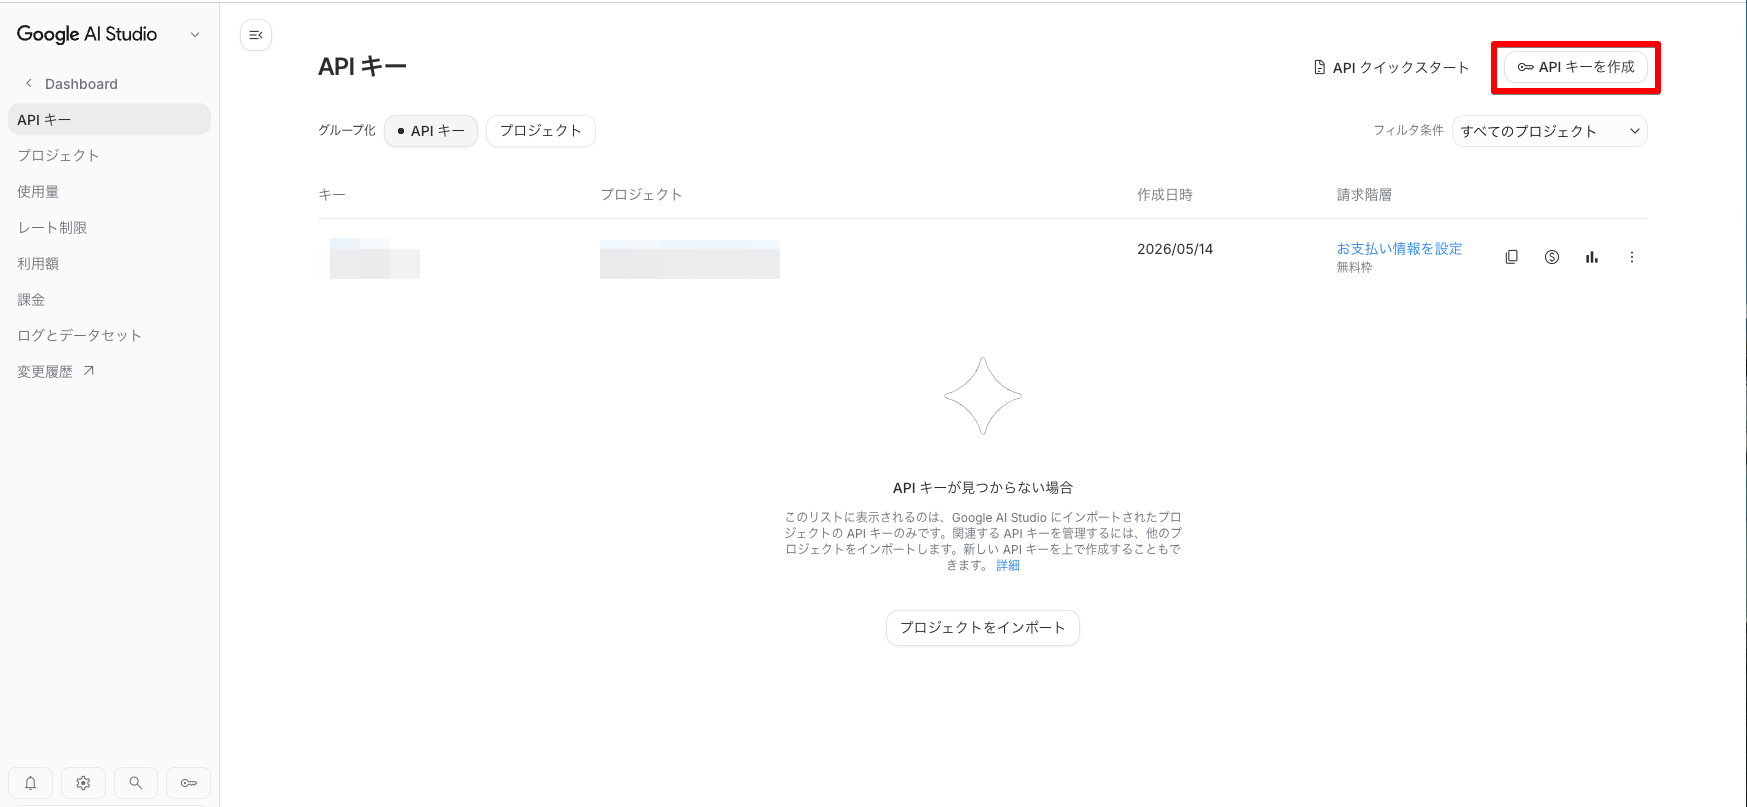Open settings with the gear icon

point(83,783)
